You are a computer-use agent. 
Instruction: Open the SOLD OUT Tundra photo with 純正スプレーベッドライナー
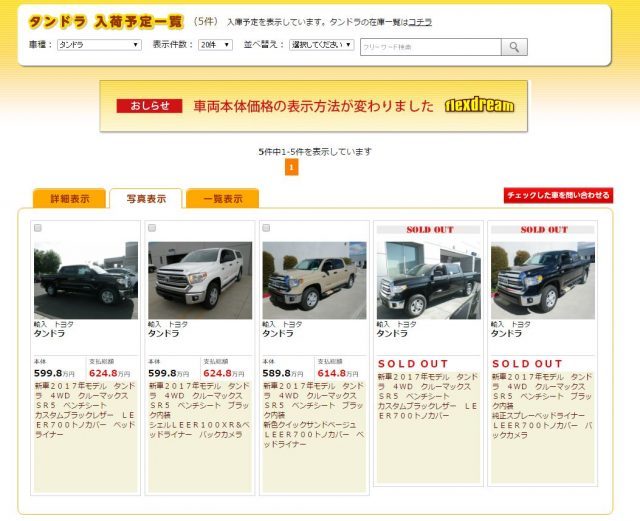(x=543, y=280)
